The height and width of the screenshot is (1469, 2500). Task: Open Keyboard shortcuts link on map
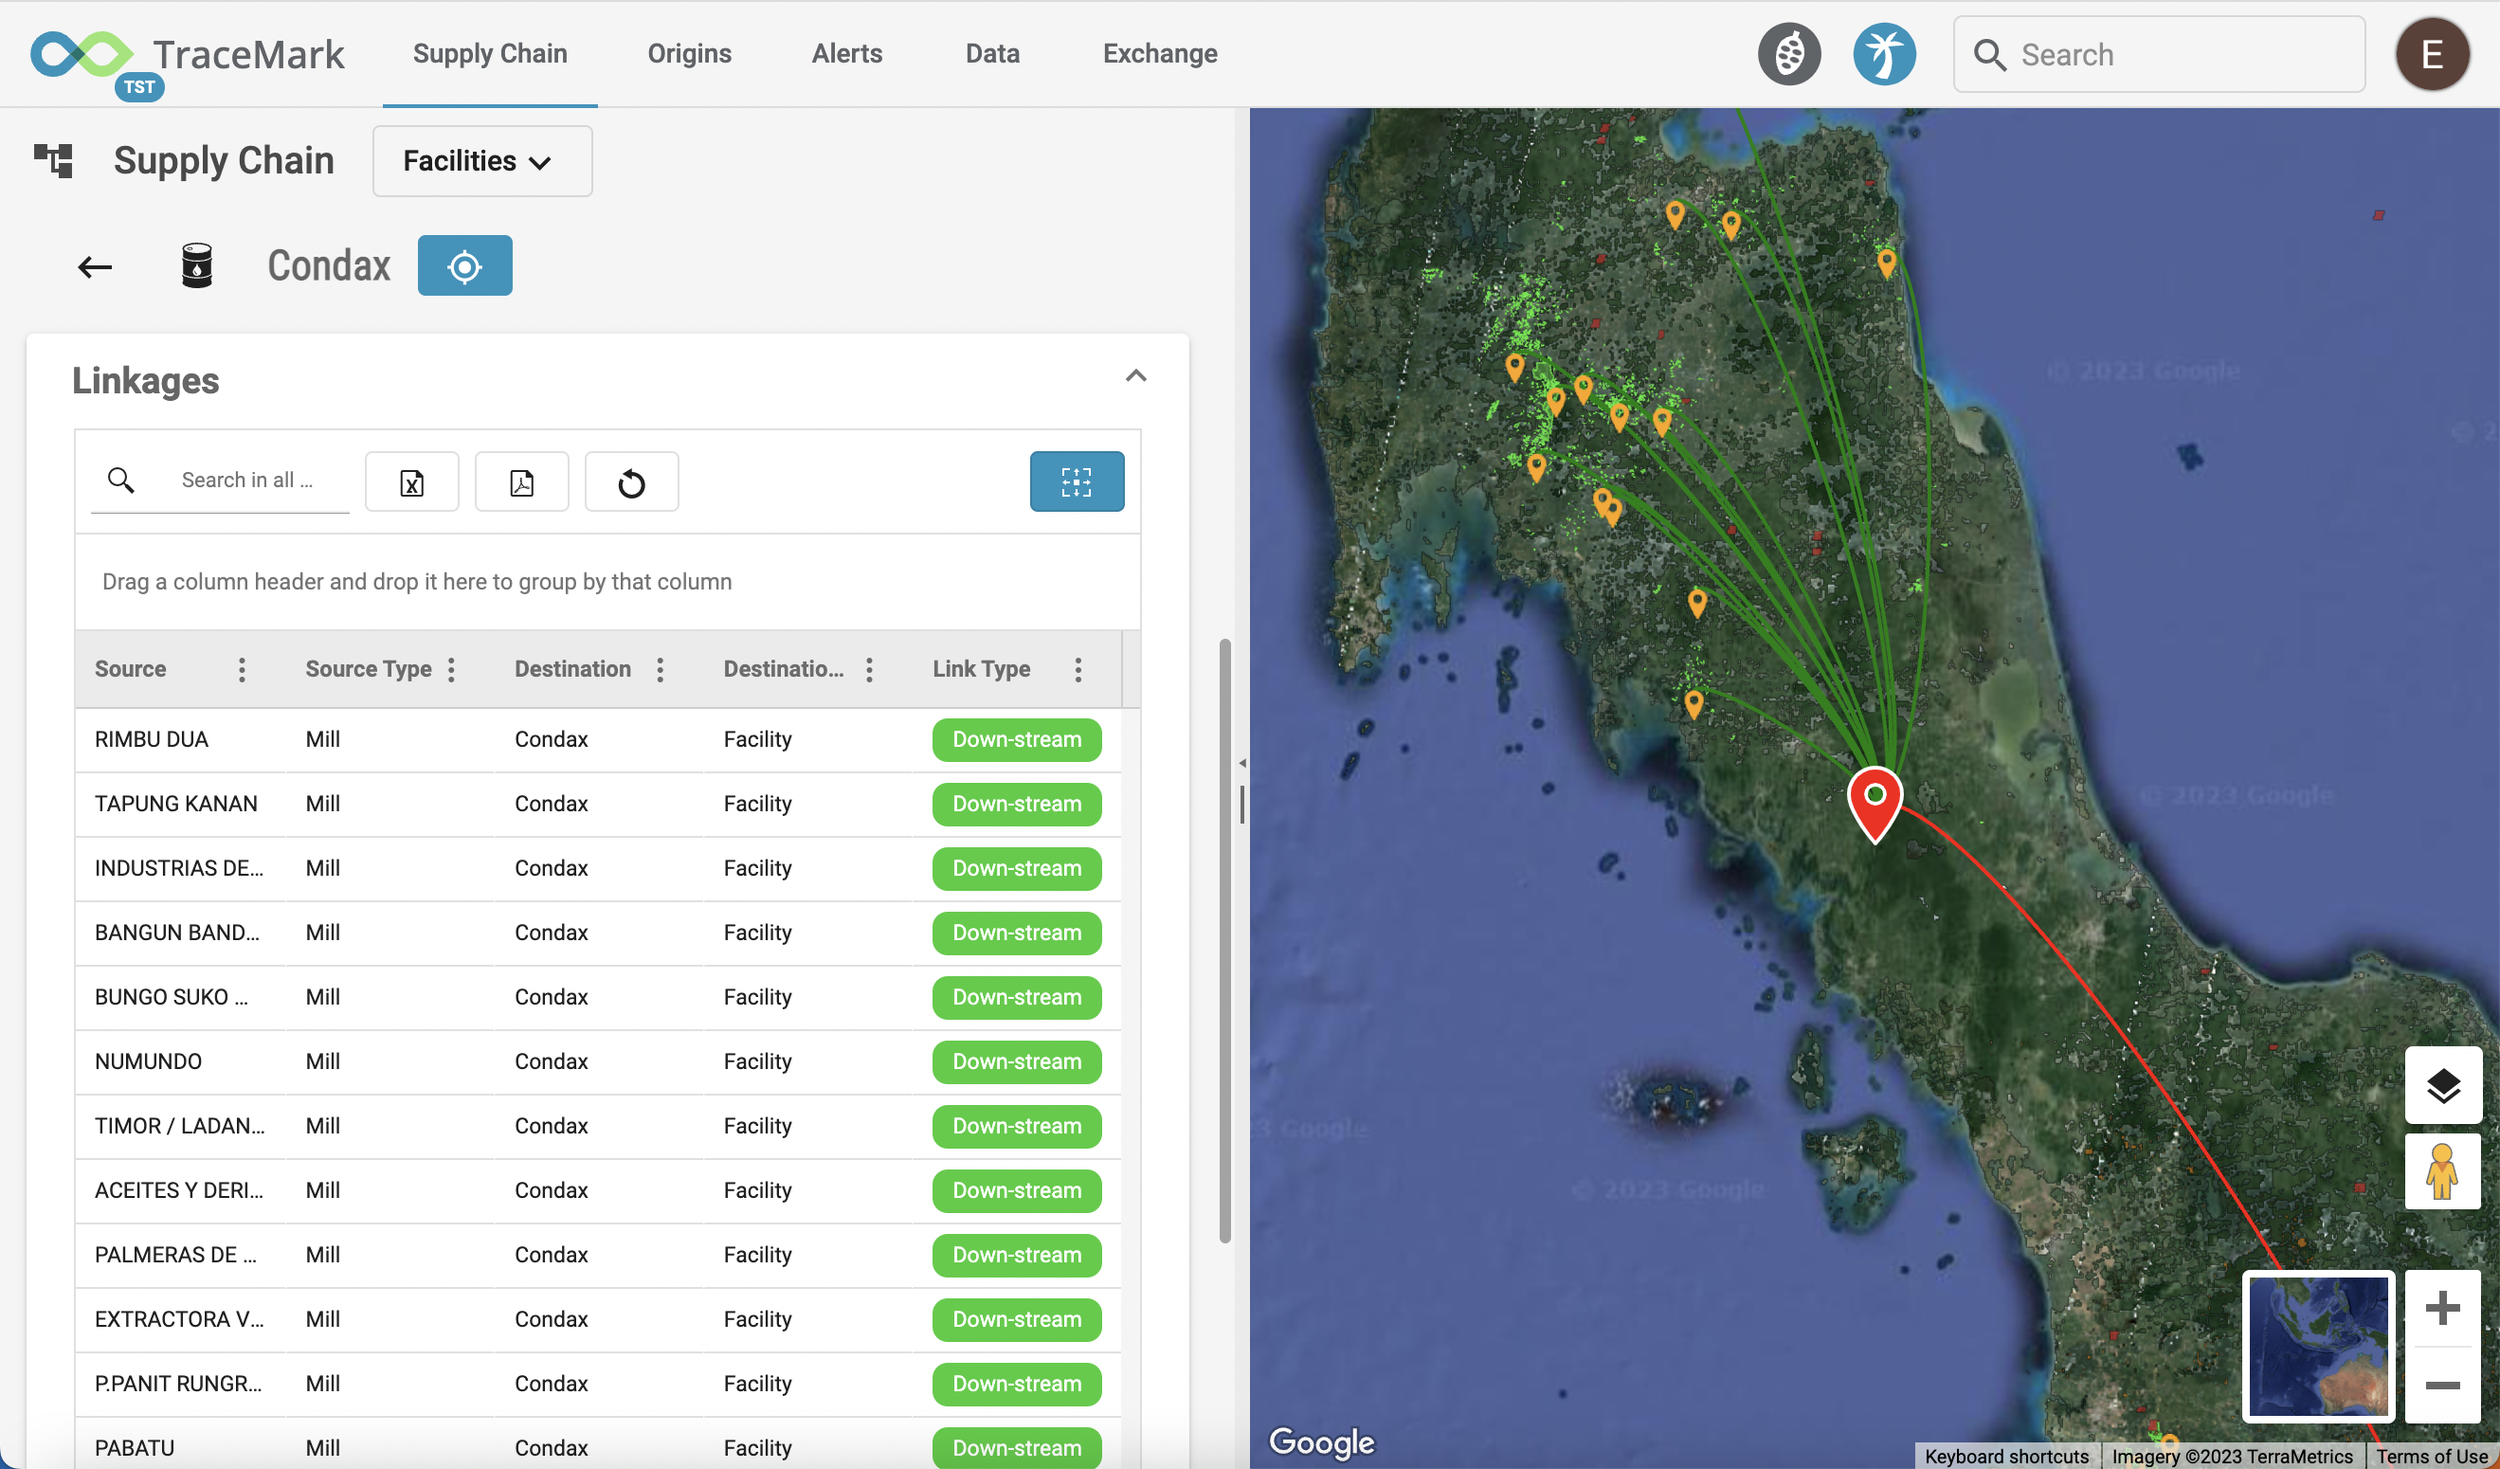coord(2006,1456)
